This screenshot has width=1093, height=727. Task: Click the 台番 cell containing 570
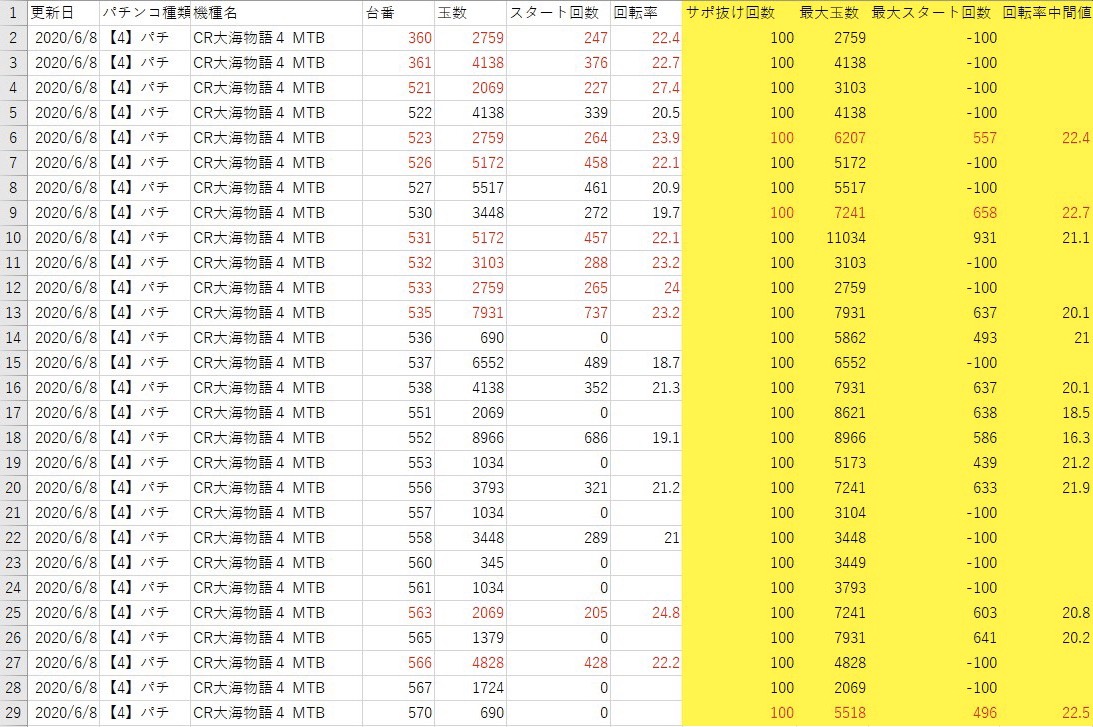pos(400,713)
